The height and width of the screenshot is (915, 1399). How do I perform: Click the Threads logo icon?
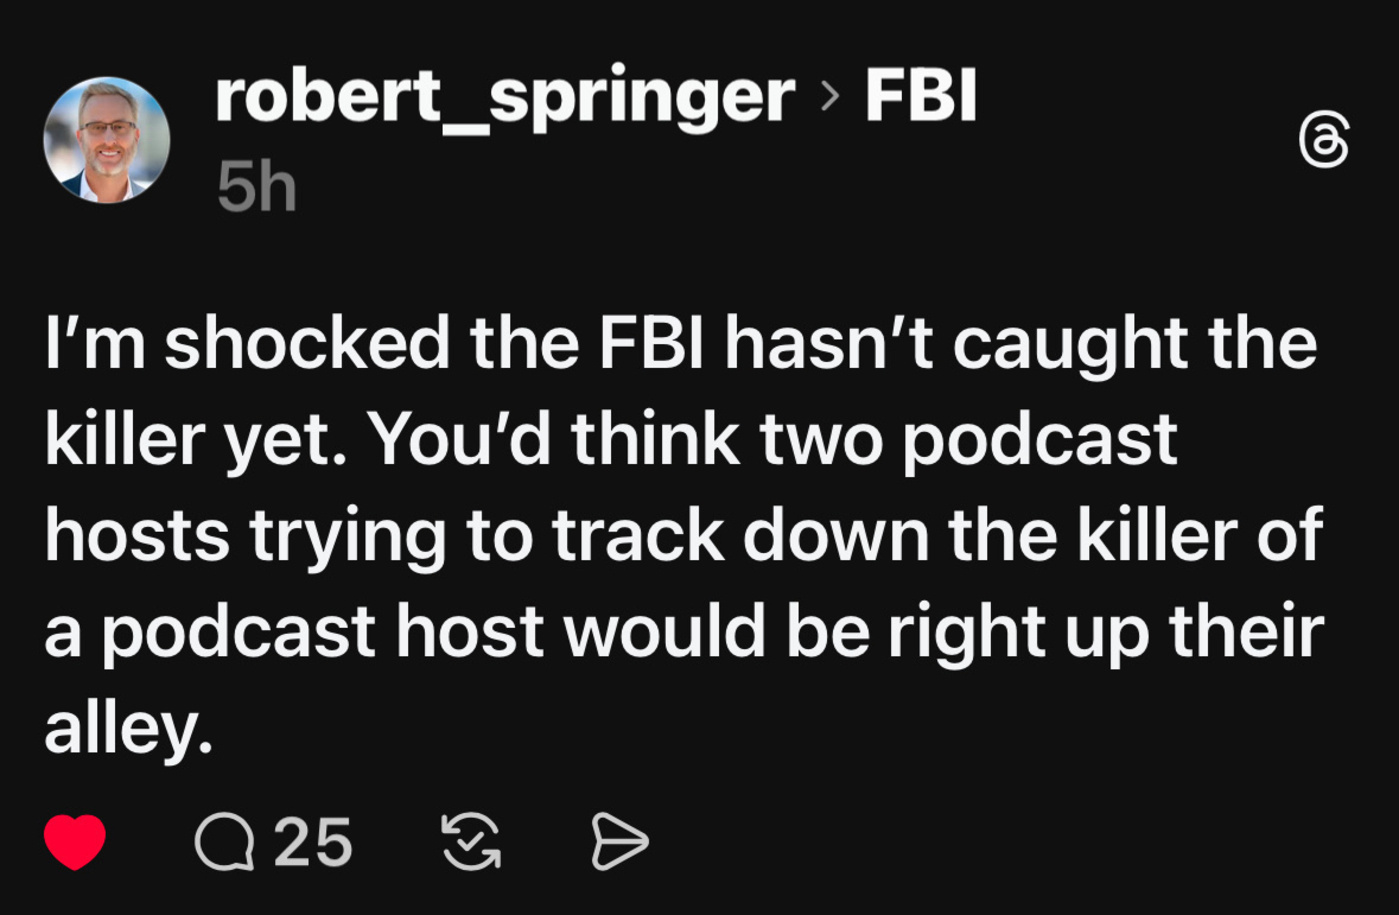[x=1324, y=140]
